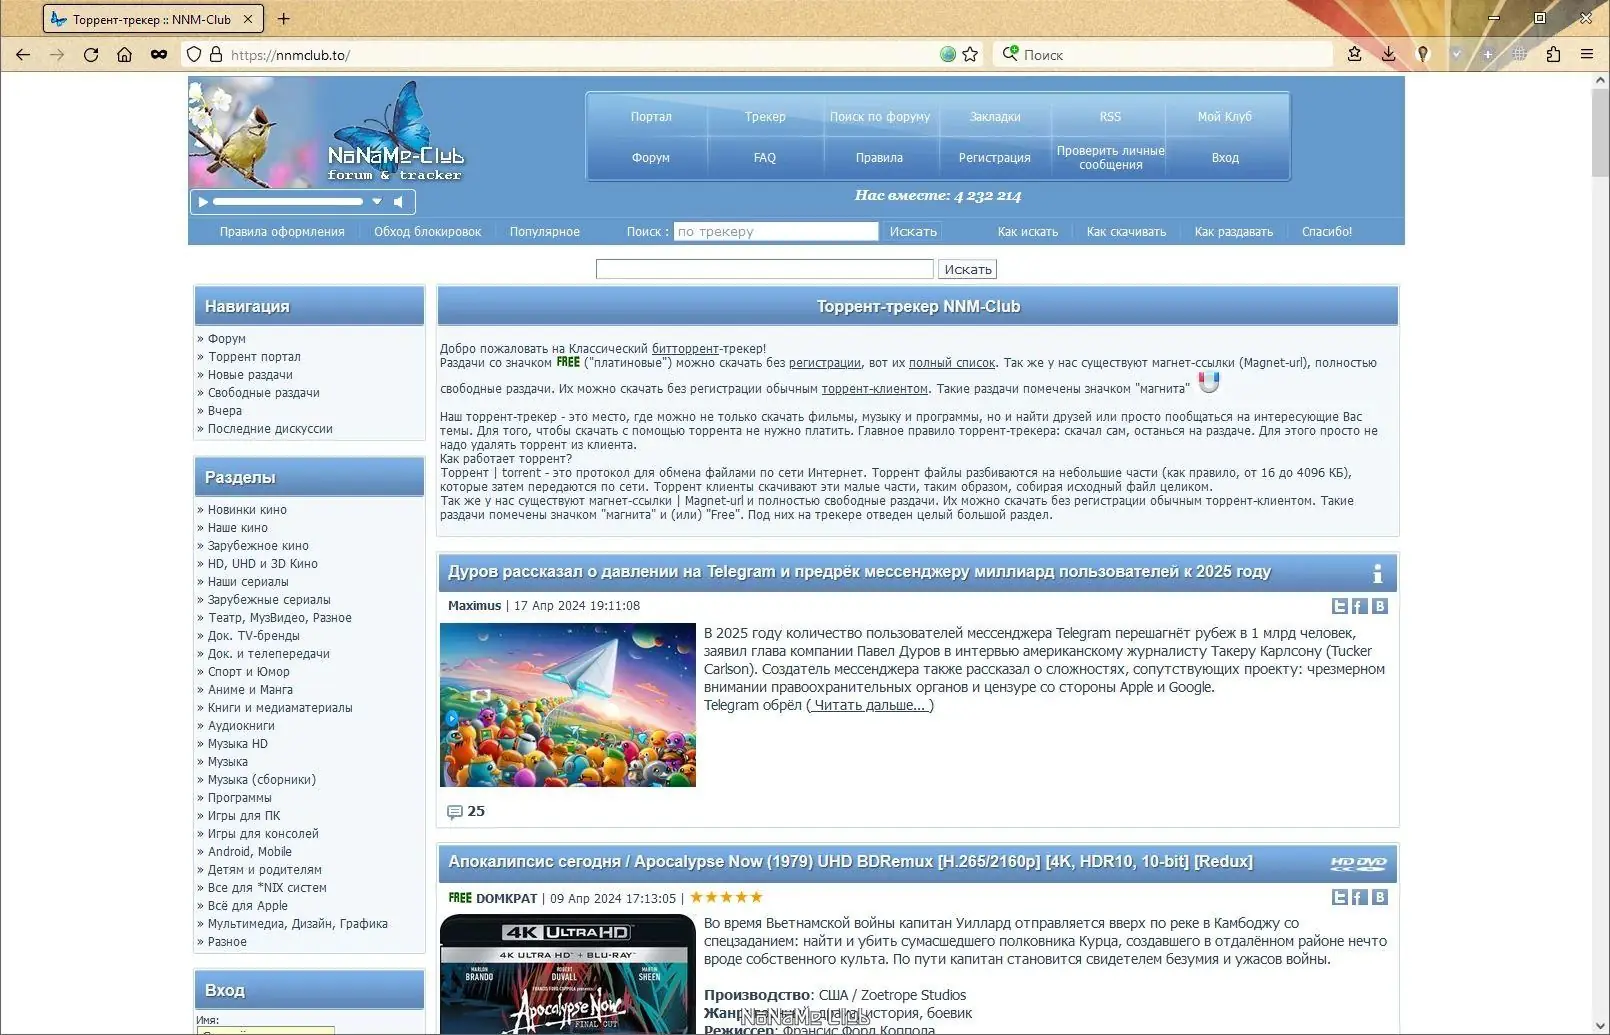Viewport: 1610px width, 1035px height.
Task: Open the Apocalypse Now 4K poster thumbnail
Action: (568, 974)
